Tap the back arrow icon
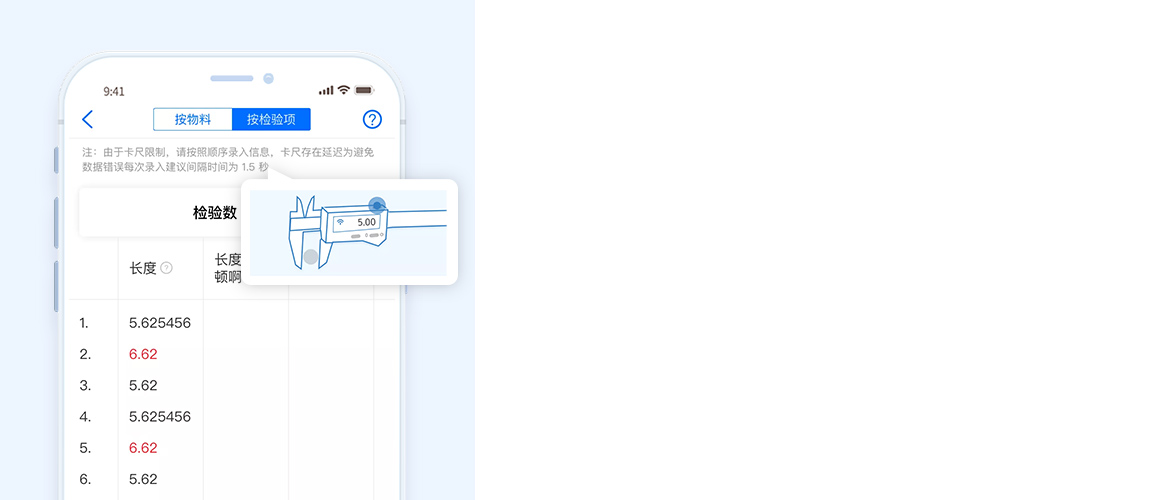Viewport: 1160px width, 500px height. (87, 119)
